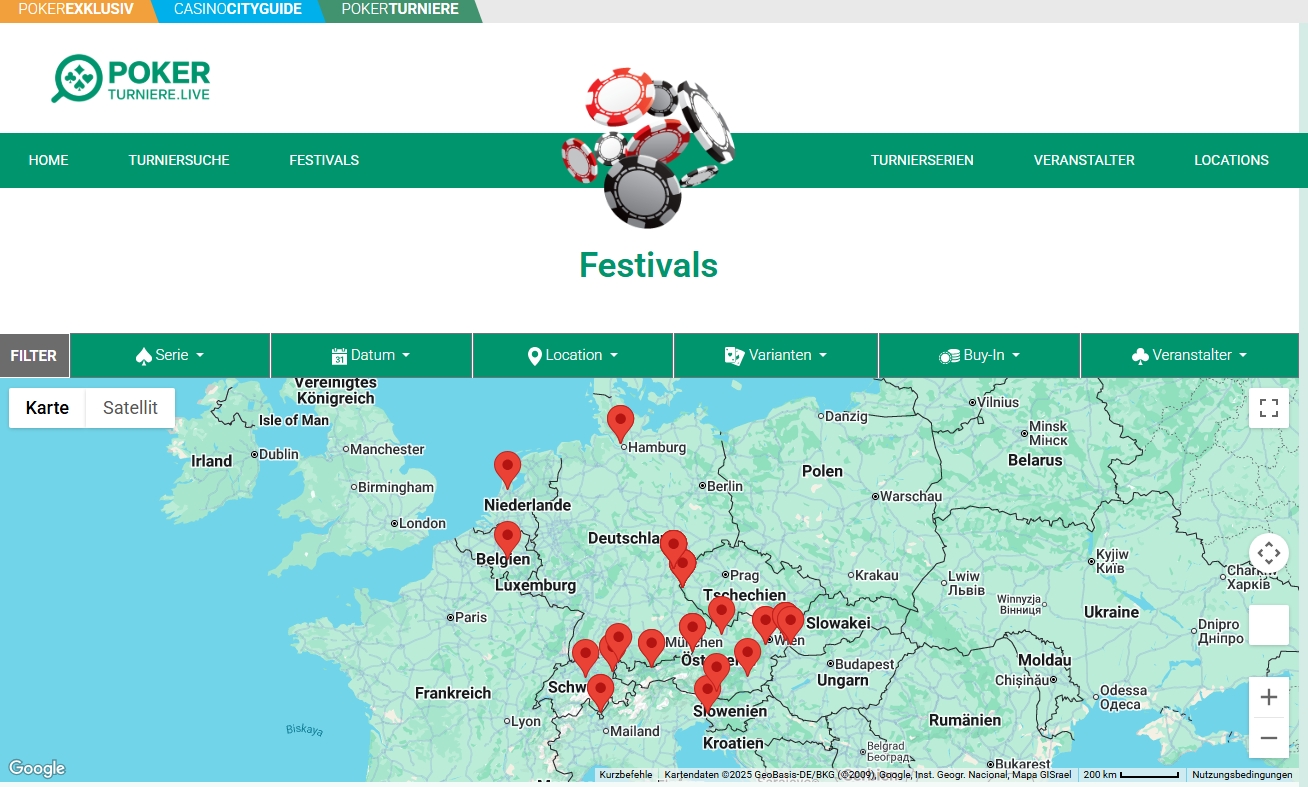This screenshot has width=1308, height=787.
Task: Select the map pin north of Niederlande
Action: click(507, 467)
